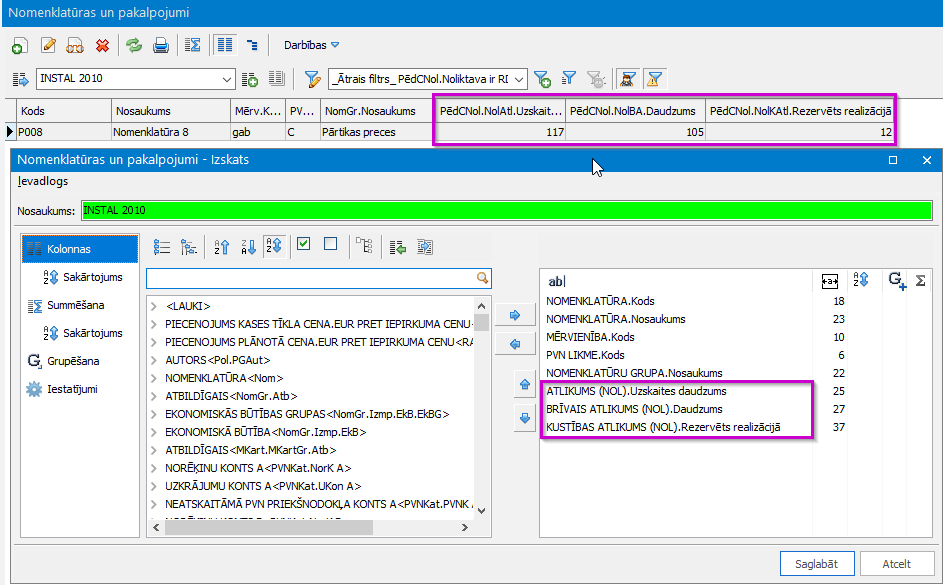Click the sort A to Z ascending icon

coord(222,247)
